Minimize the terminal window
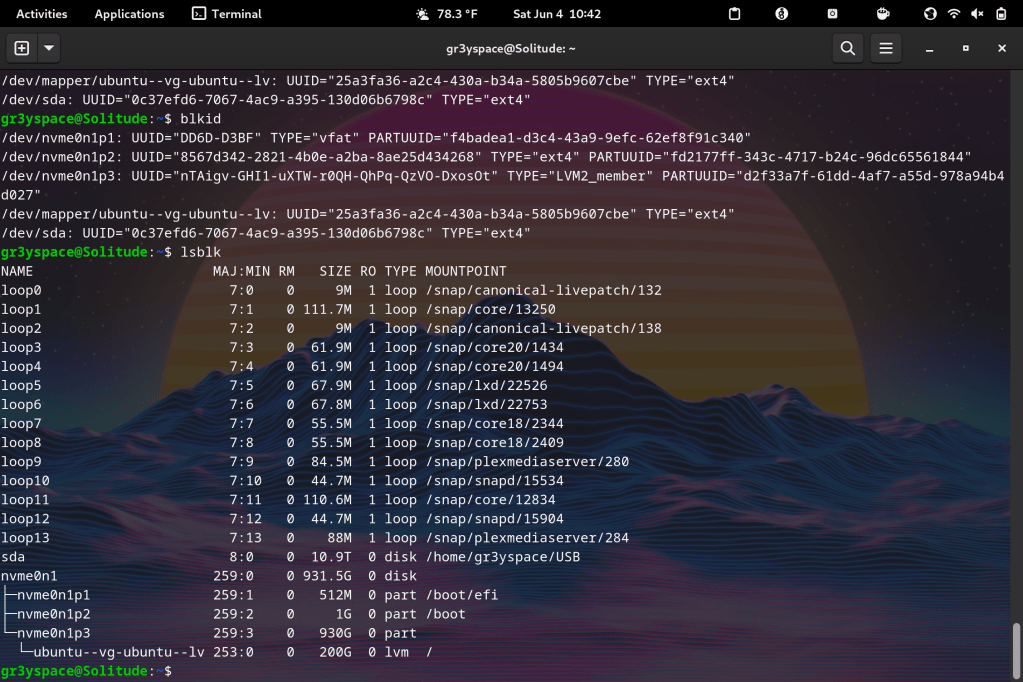Screen dimensions: 1023x682 (930, 48)
